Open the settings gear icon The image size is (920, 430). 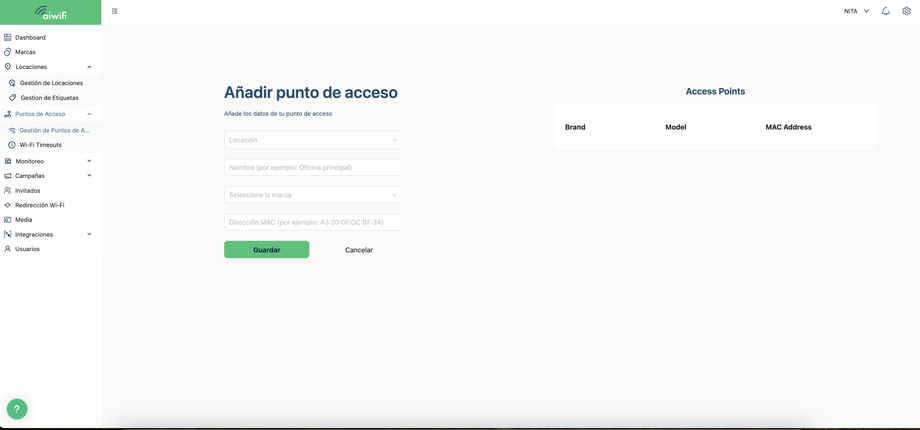point(906,11)
